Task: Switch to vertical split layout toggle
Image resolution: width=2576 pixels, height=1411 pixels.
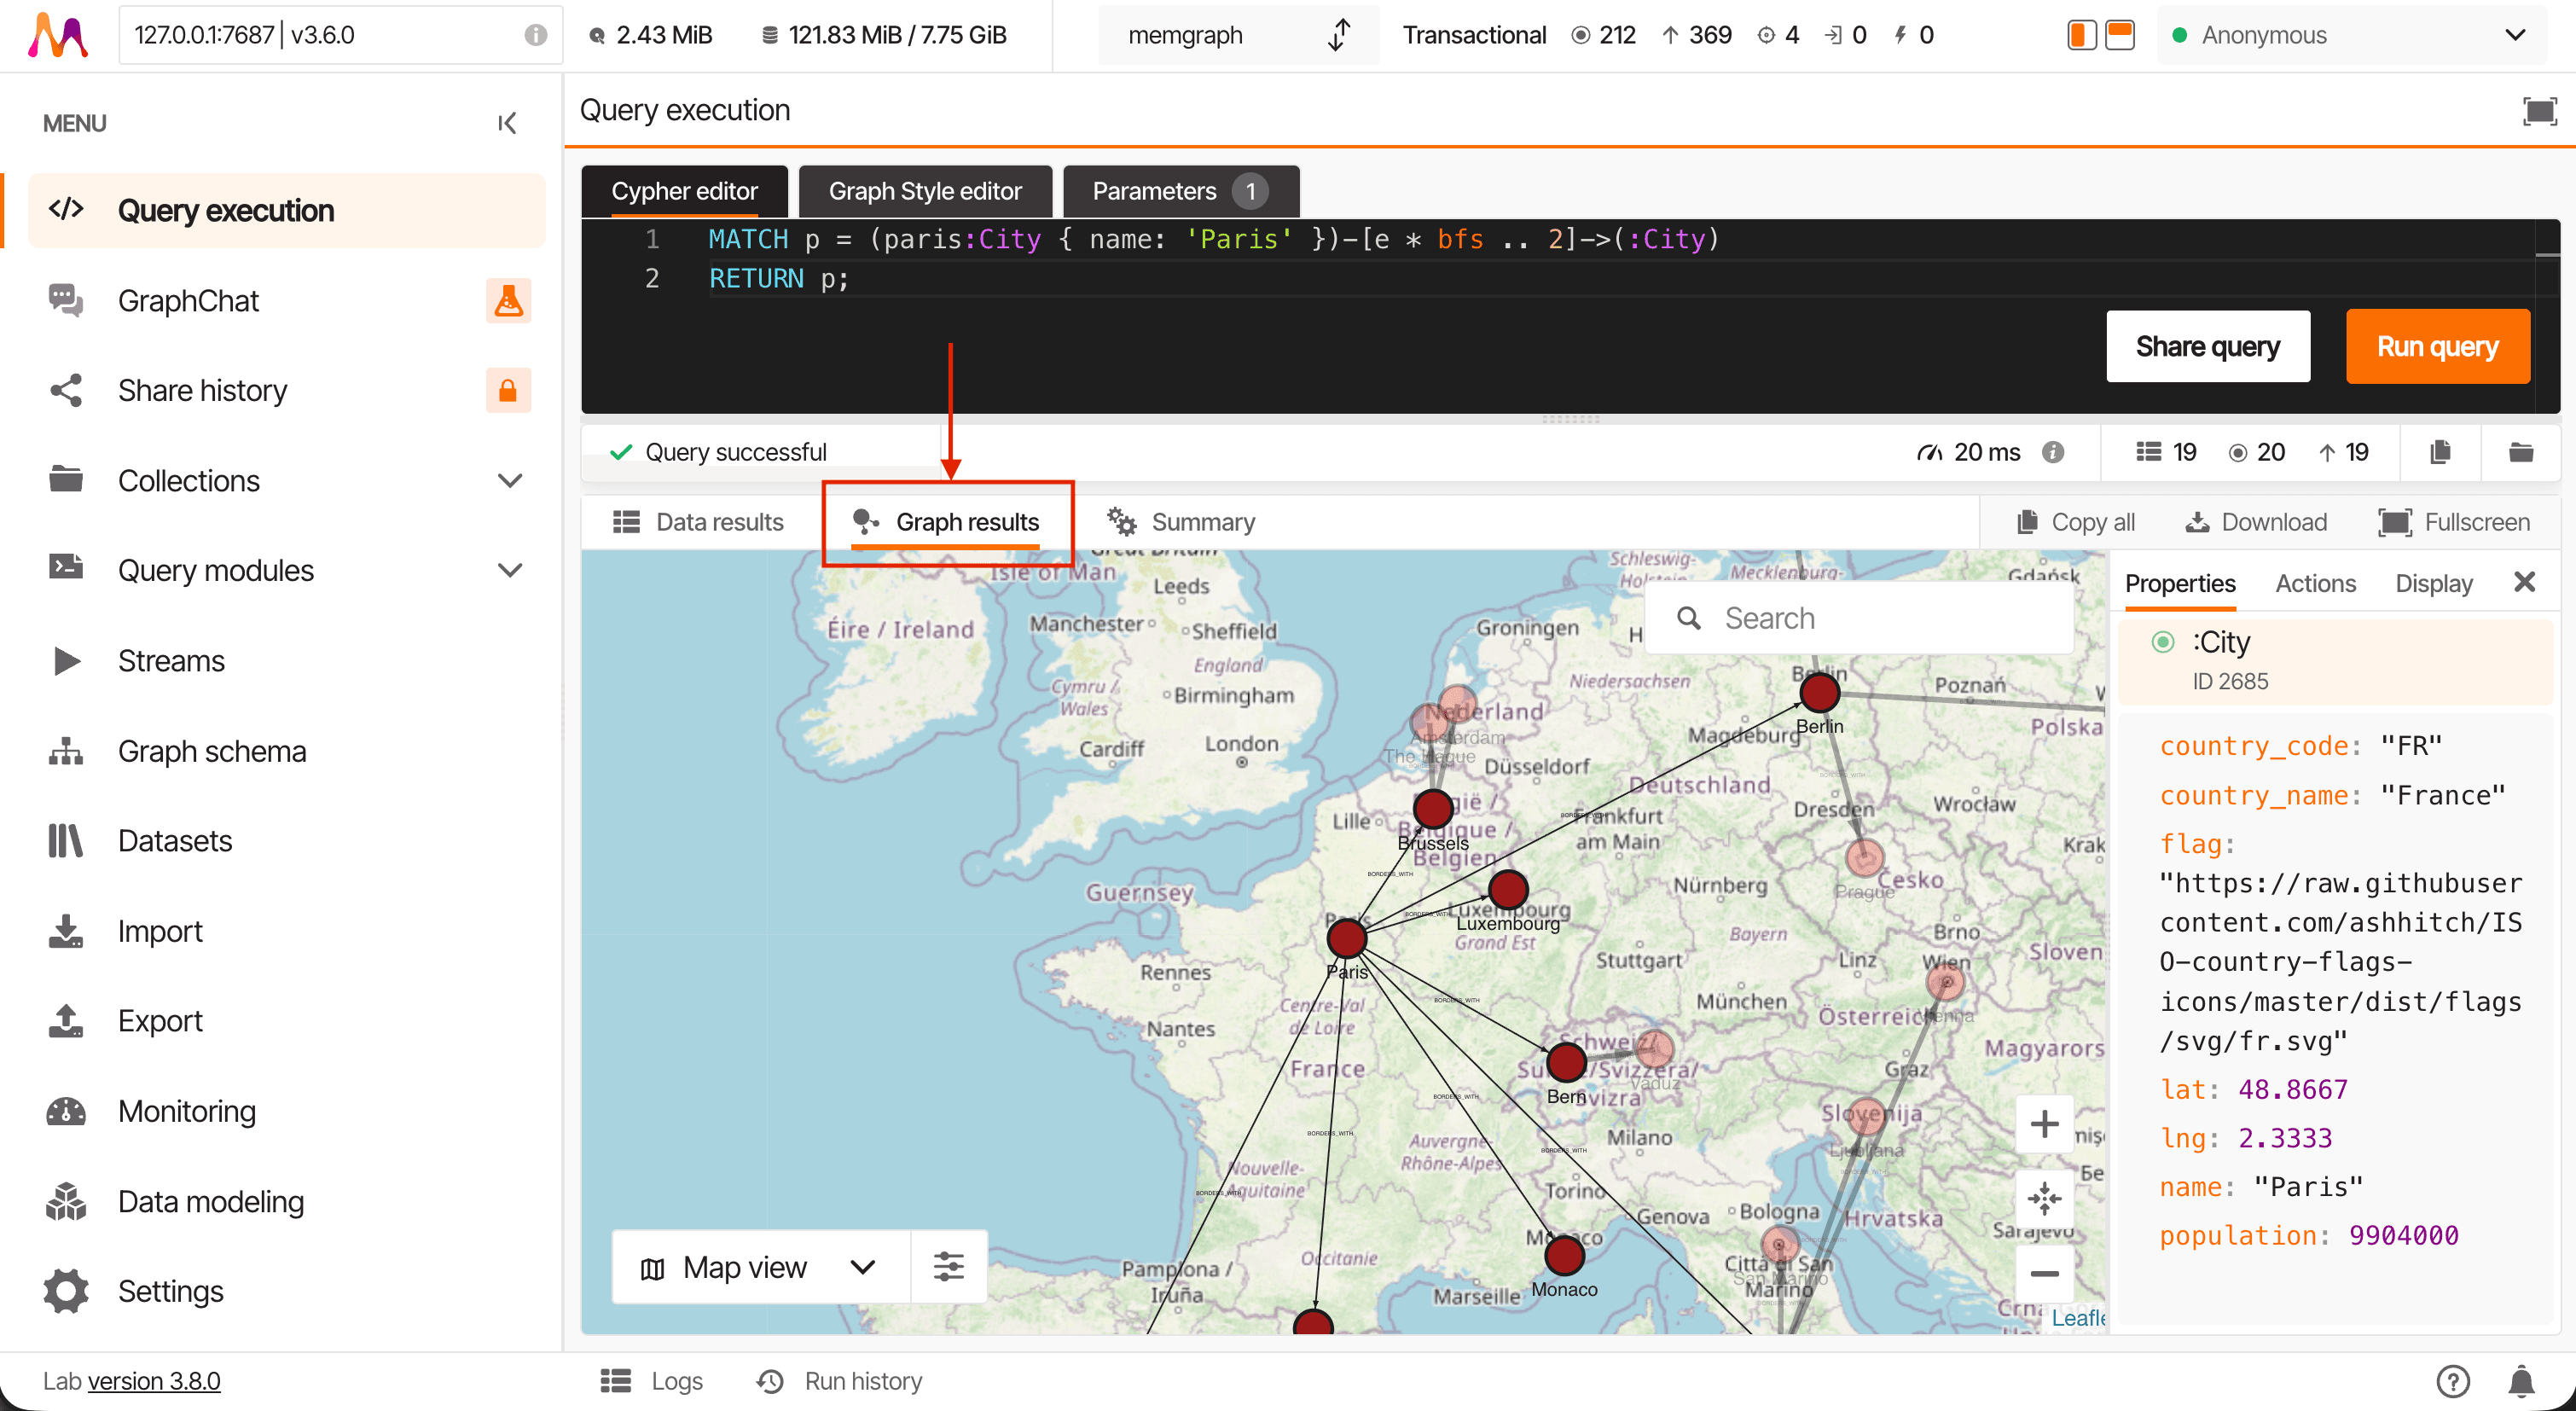Action: tap(2082, 35)
